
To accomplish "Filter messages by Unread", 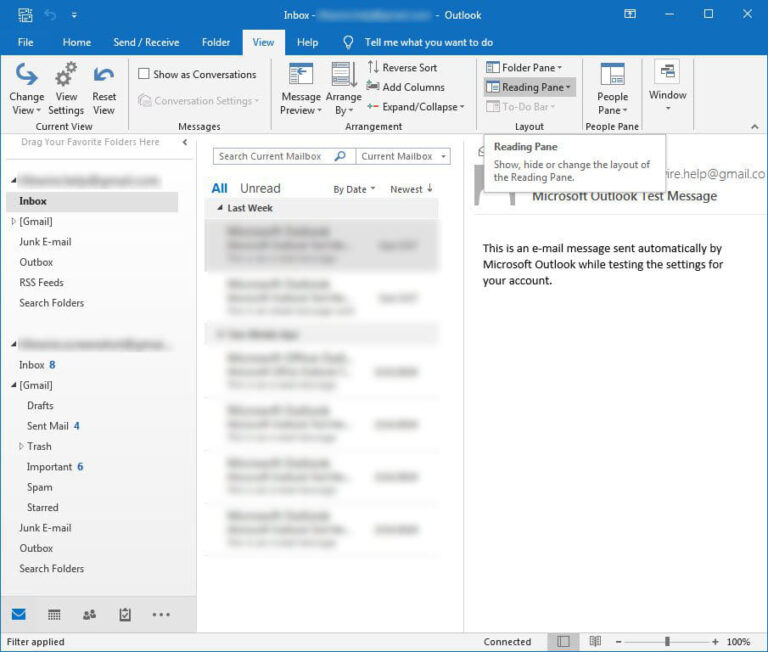I will 260,188.
